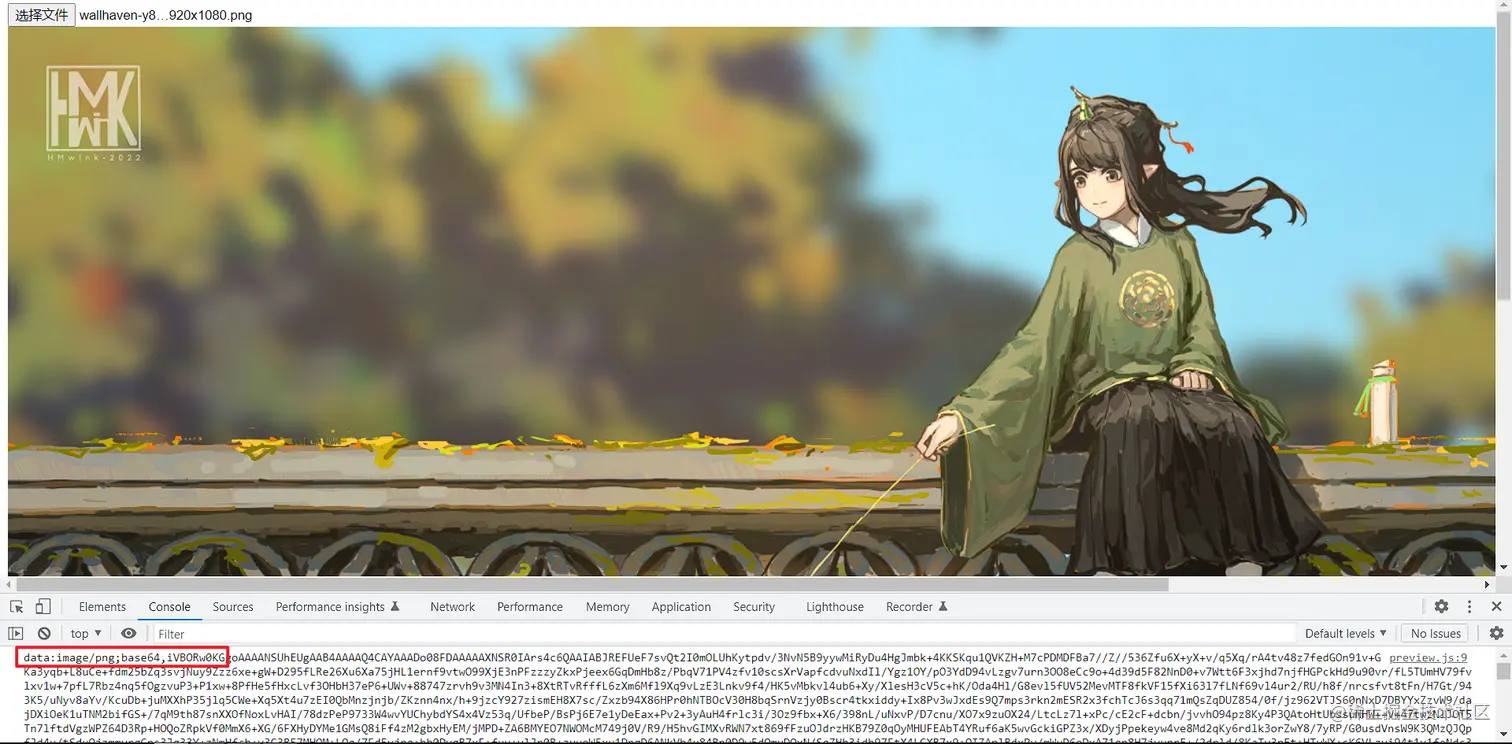Image resolution: width=1512 pixels, height=744 pixels.
Task: Open the Recorder tab
Action: 916,607
